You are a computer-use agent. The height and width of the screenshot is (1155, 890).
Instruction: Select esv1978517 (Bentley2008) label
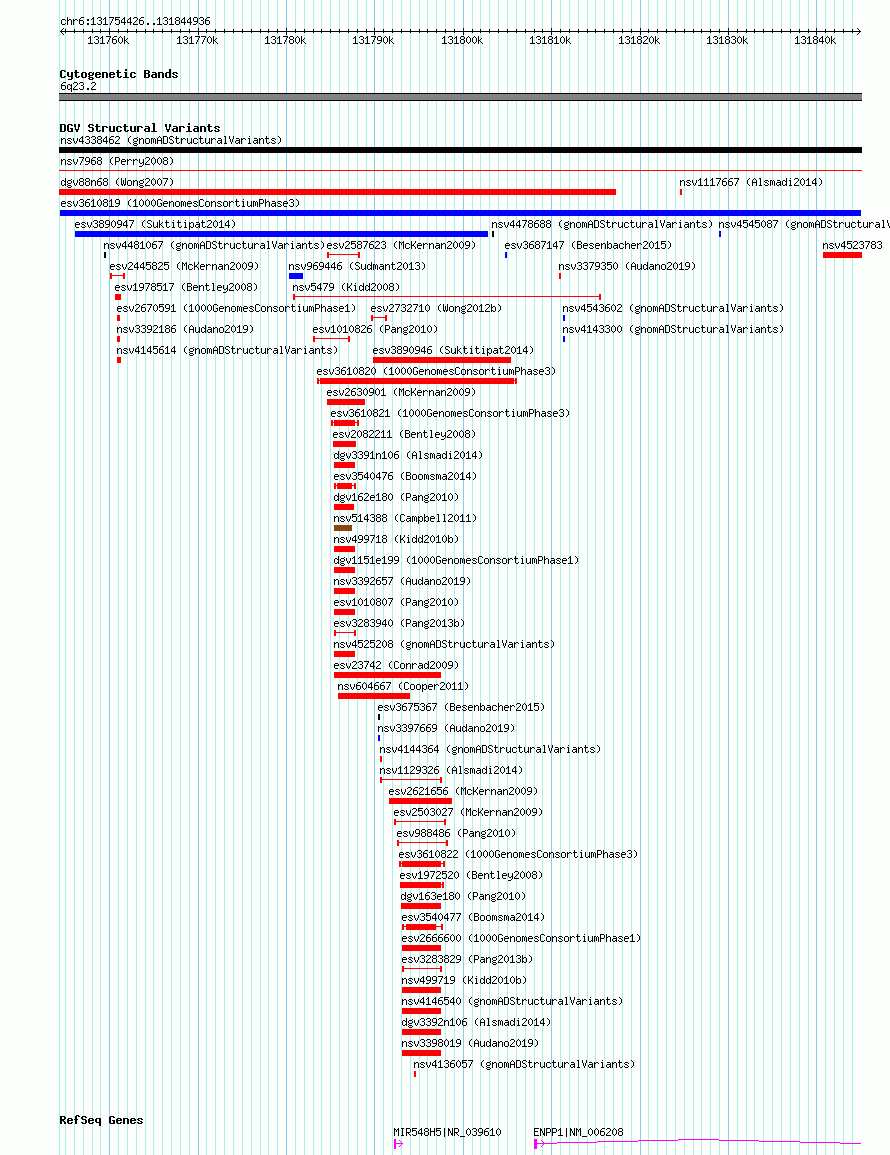point(186,287)
